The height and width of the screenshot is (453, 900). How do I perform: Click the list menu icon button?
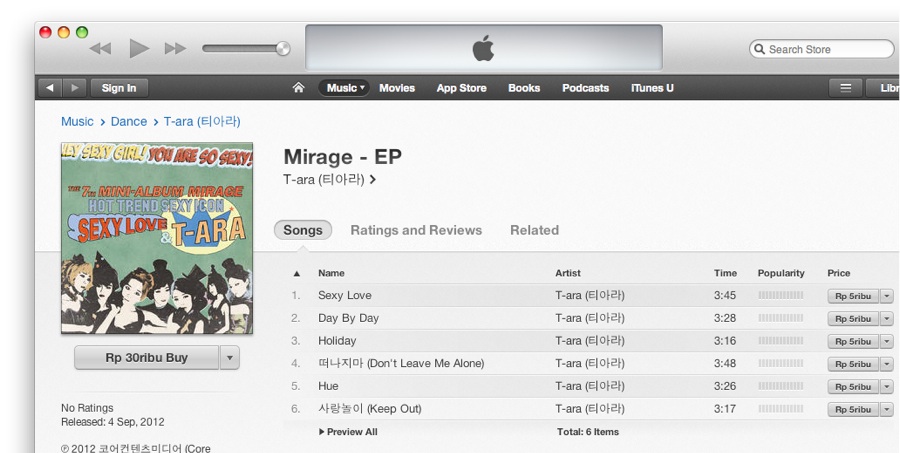click(x=845, y=88)
